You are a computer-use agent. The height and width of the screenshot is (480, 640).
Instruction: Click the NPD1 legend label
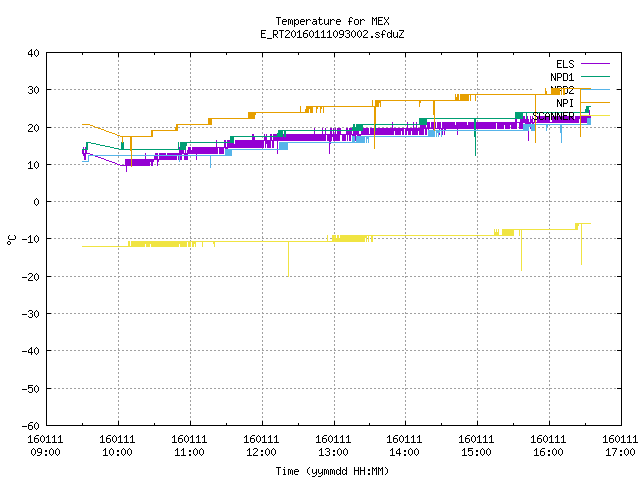click(562, 77)
